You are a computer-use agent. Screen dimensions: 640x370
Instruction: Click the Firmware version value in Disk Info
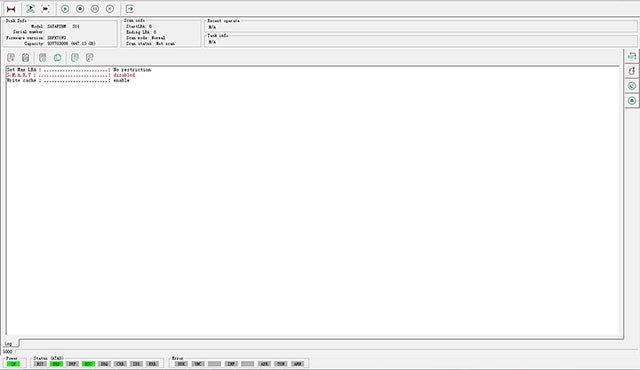pyautogui.click(x=56, y=38)
